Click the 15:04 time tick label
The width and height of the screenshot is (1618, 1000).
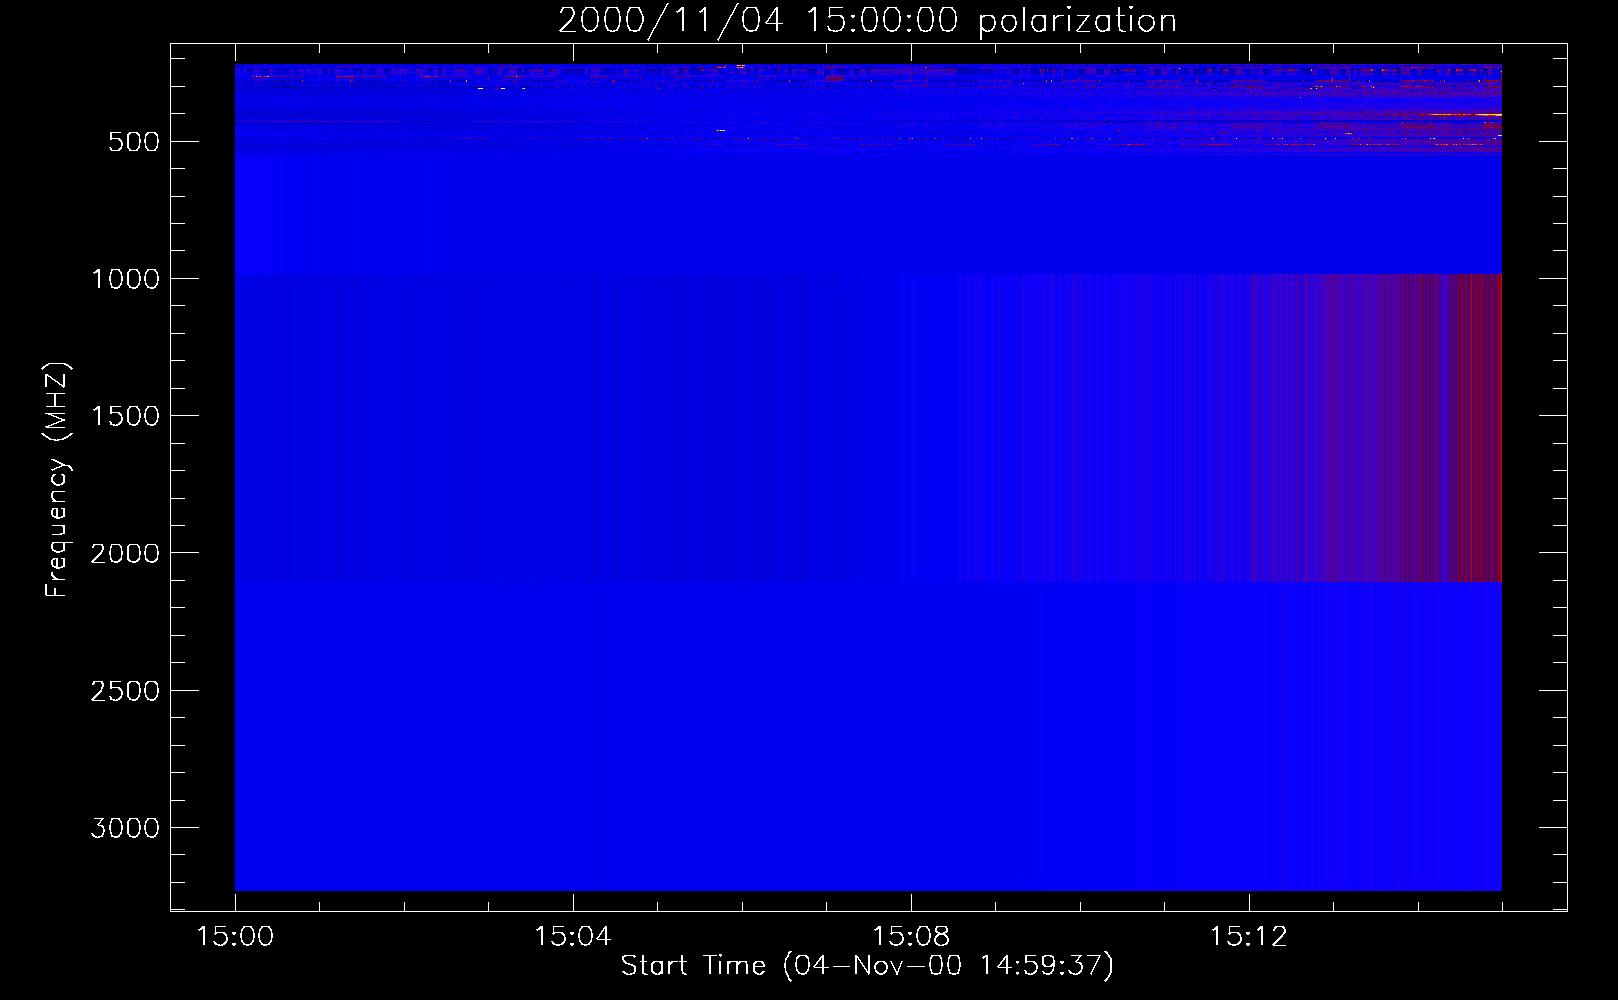[x=573, y=937]
